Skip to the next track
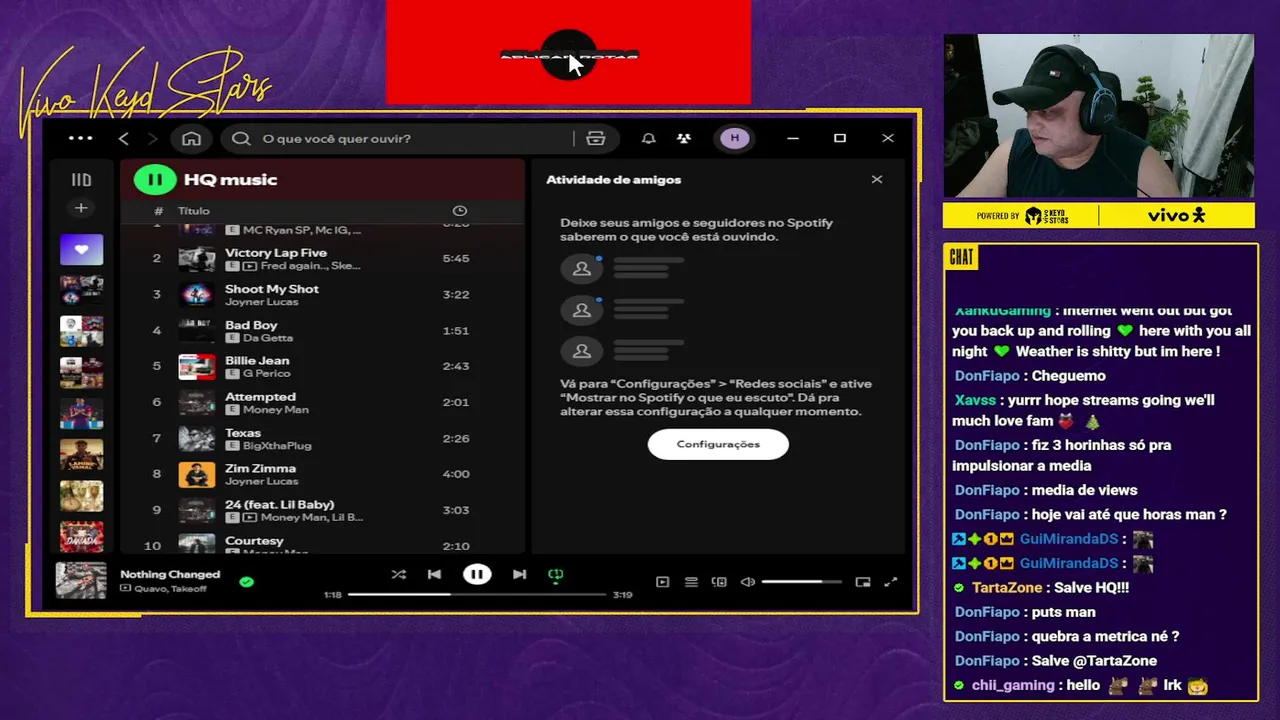The width and height of the screenshot is (1280, 720). [x=519, y=574]
